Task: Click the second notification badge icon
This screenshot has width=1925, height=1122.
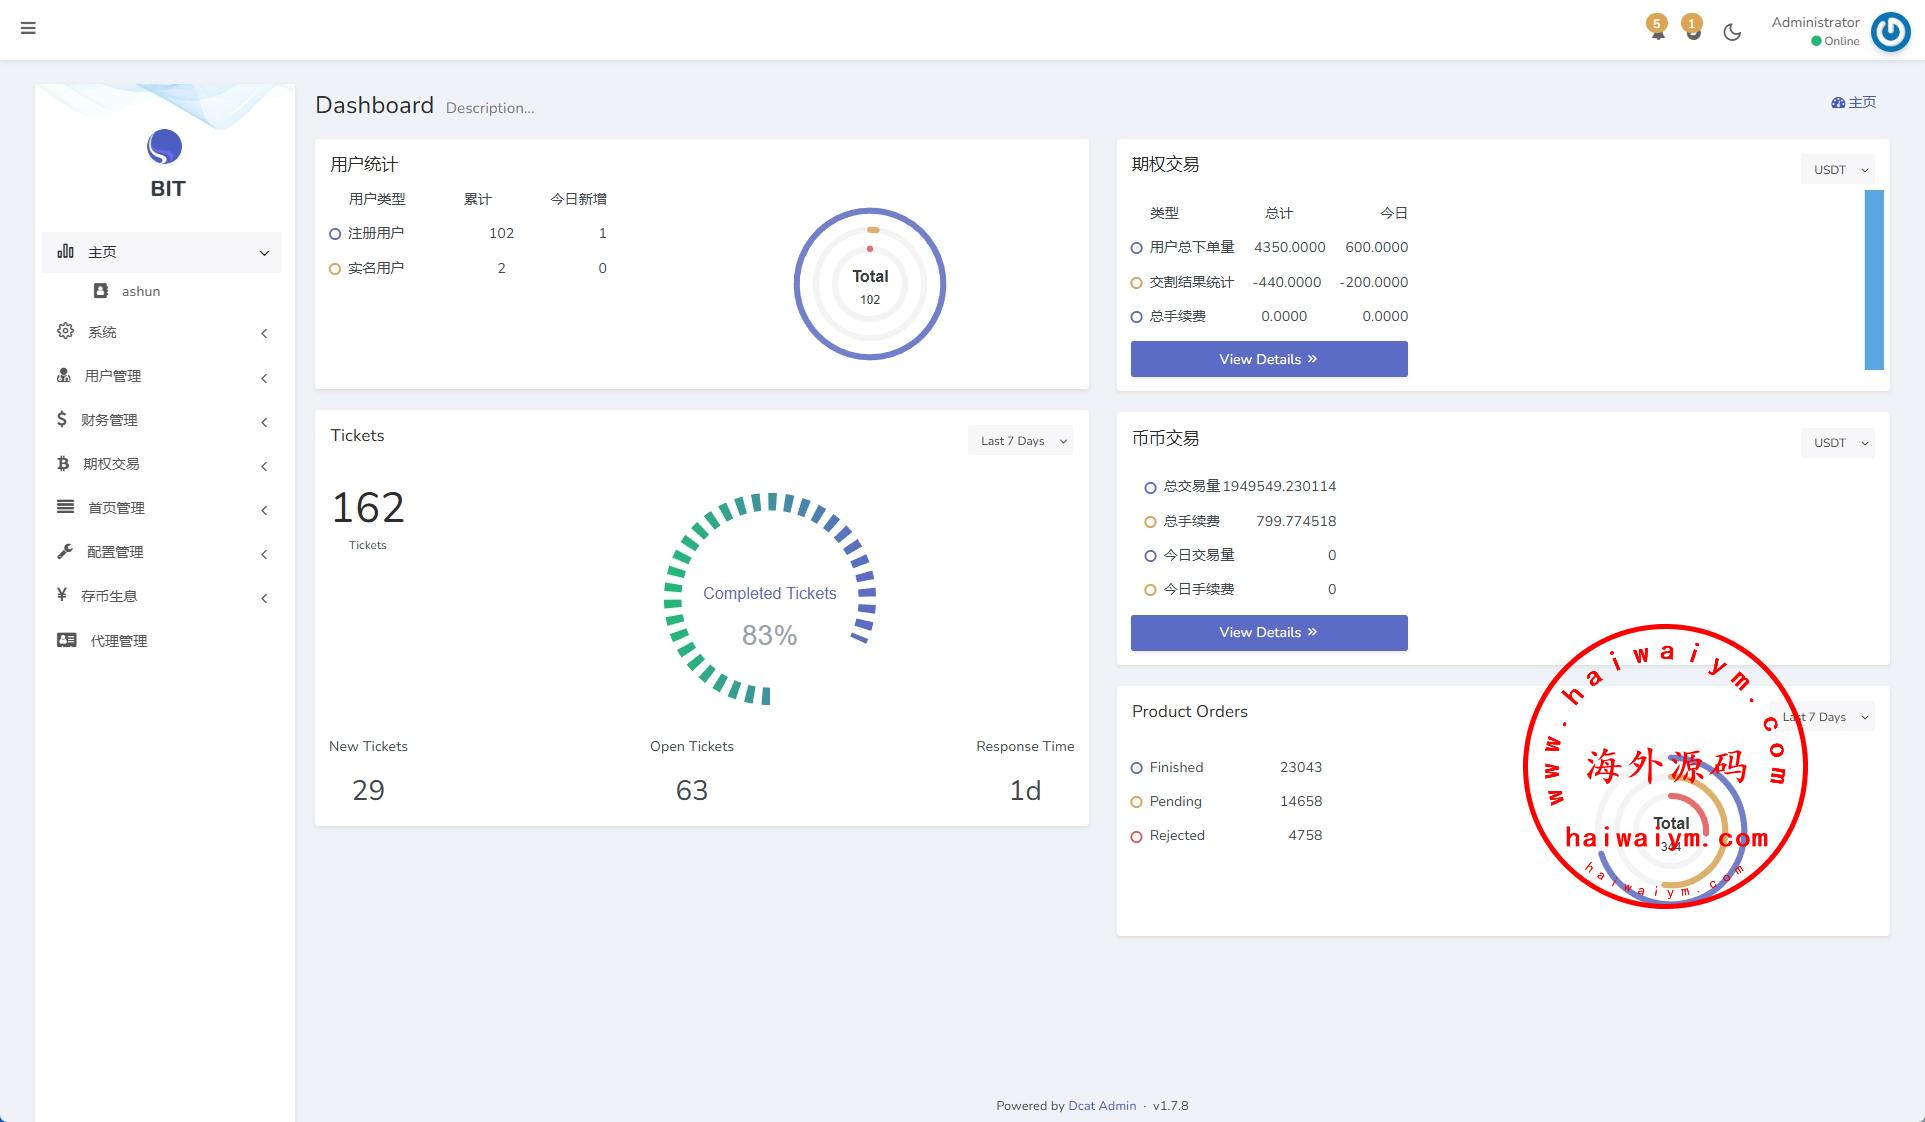Action: [x=1692, y=30]
